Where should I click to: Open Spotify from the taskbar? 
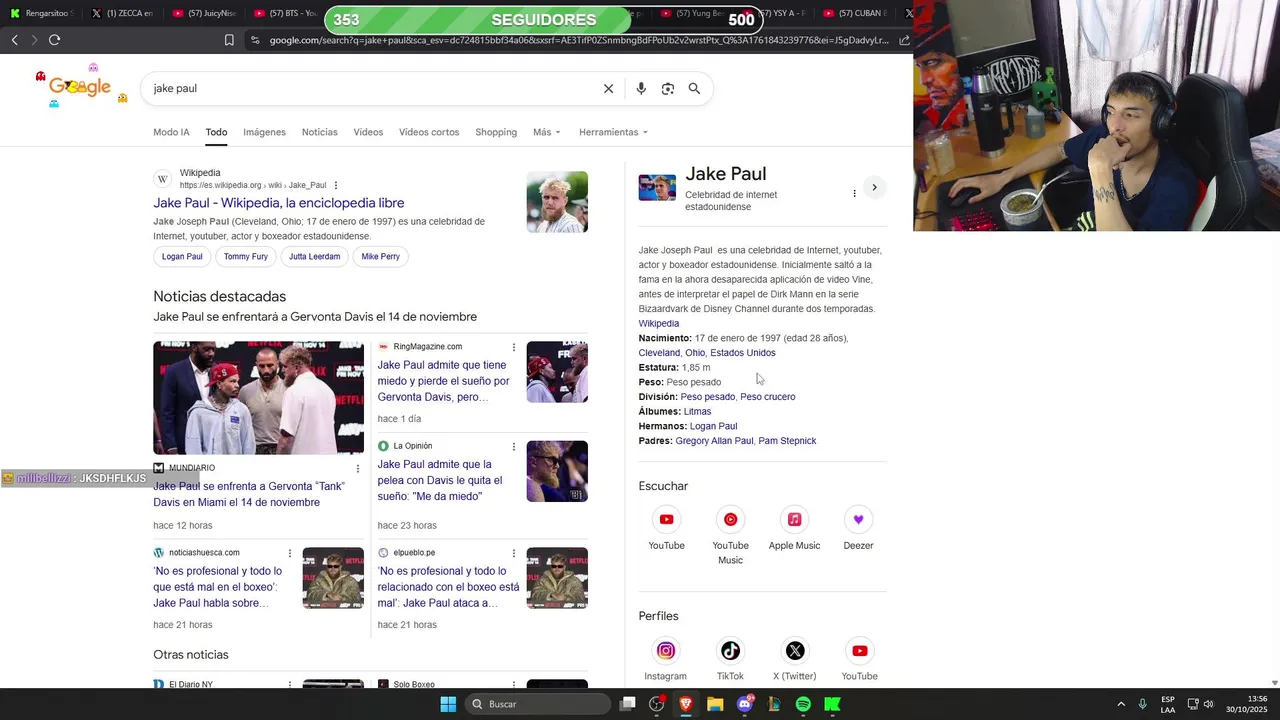coord(803,704)
